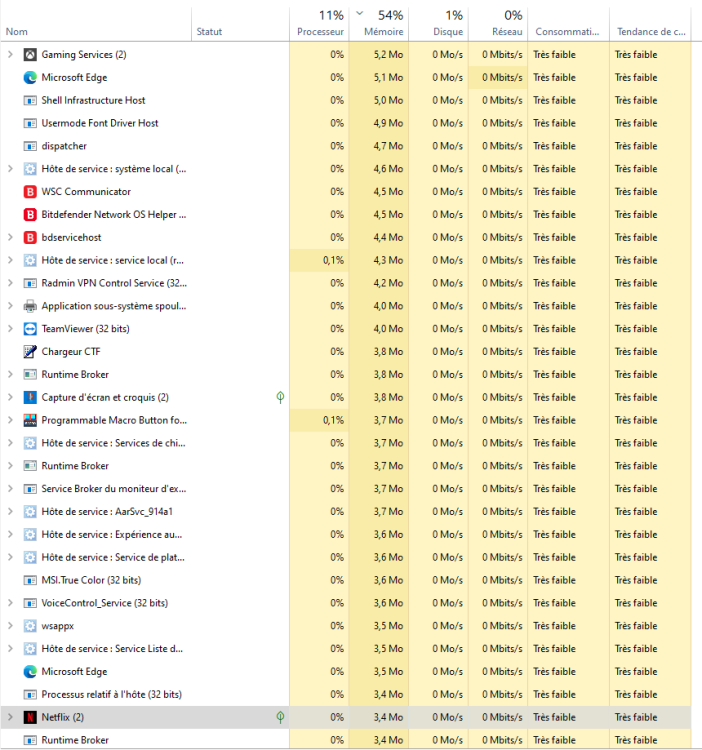
Task: Expand the TeamViewer (32 bits) entry
Action: 10,329
